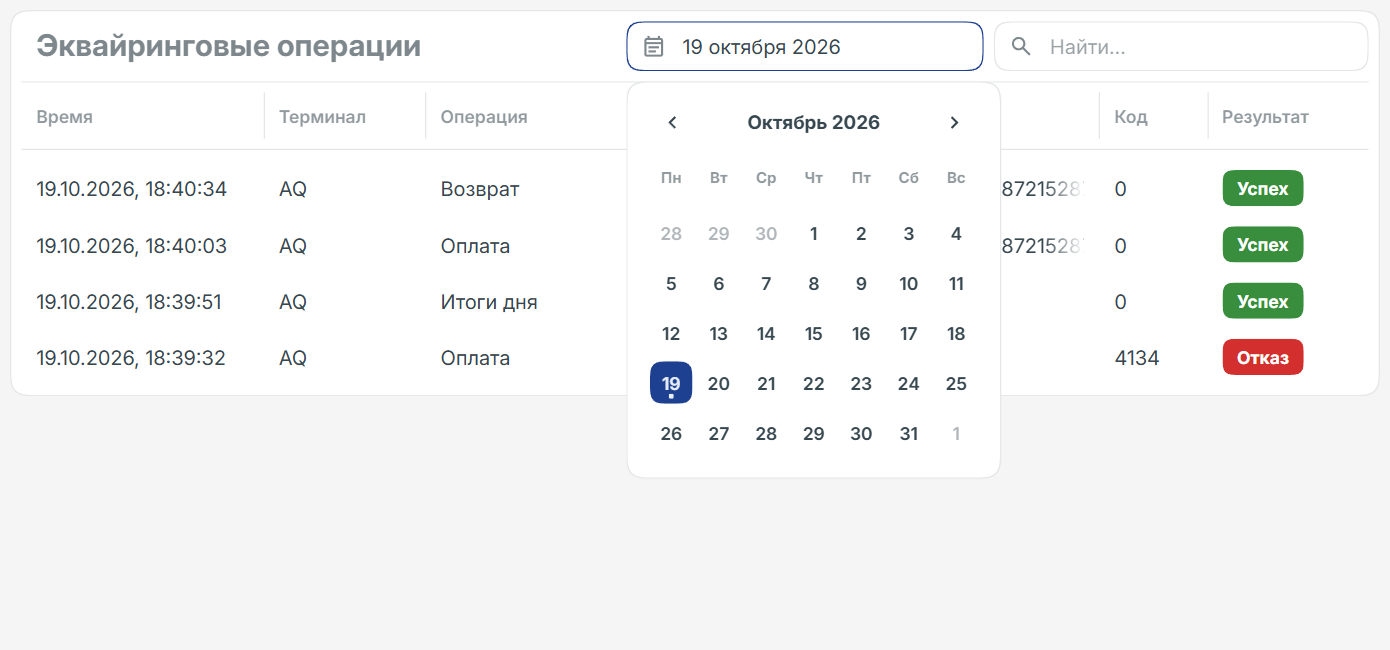The height and width of the screenshot is (650, 1390).
Task: Select day 10 in the calendar
Action: 908,284
